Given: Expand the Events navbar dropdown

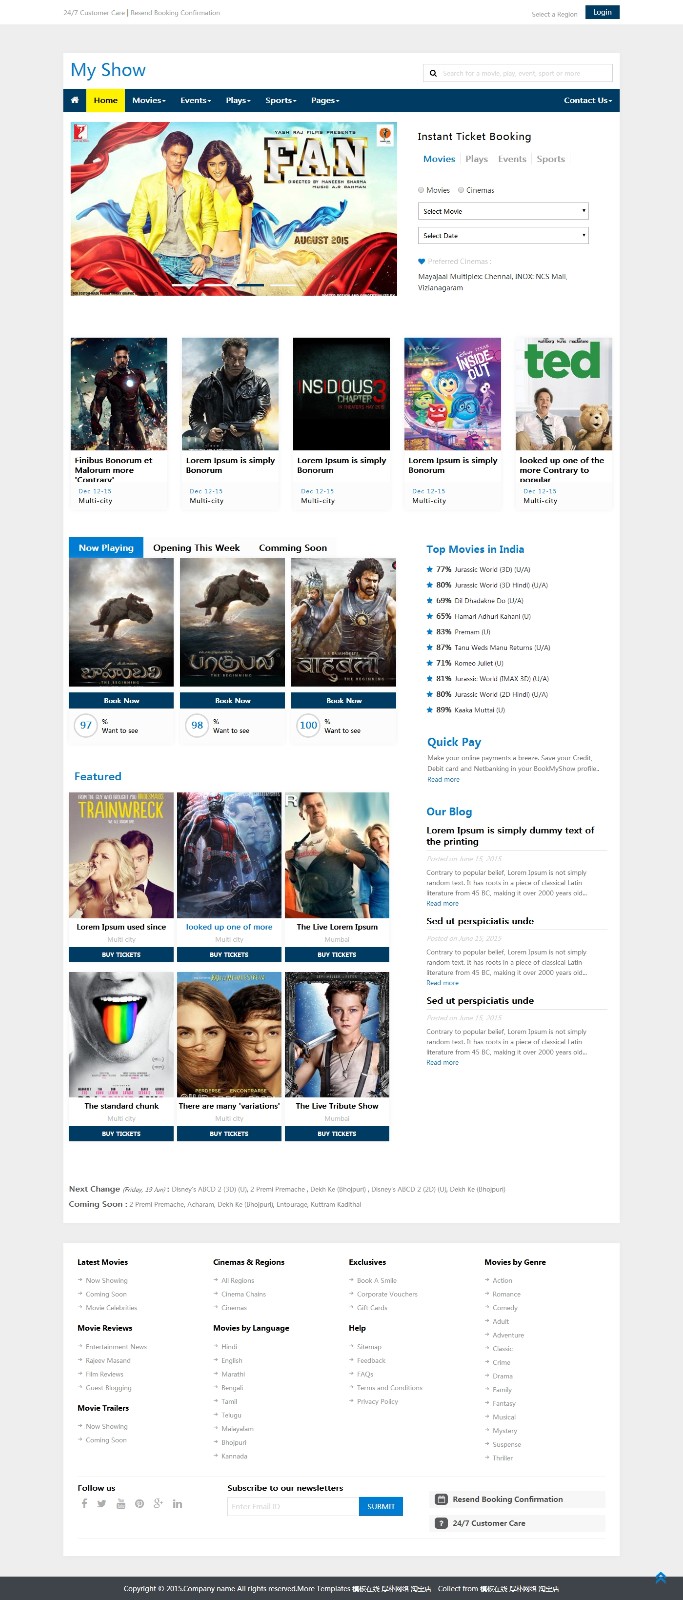Looking at the screenshot, I should point(196,100).
